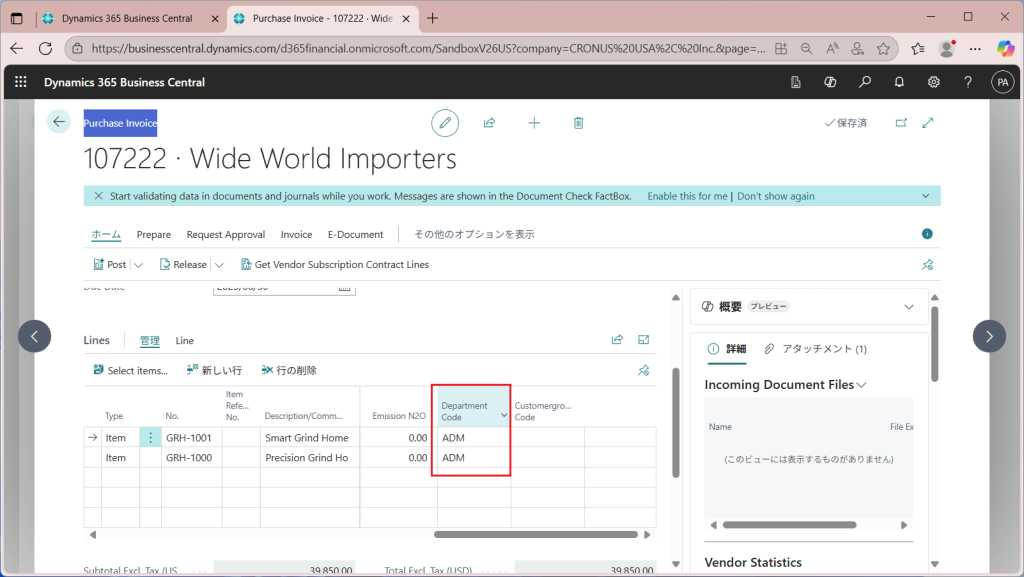
Task: Switch to the ホーム tab
Action: [x=106, y=234]
